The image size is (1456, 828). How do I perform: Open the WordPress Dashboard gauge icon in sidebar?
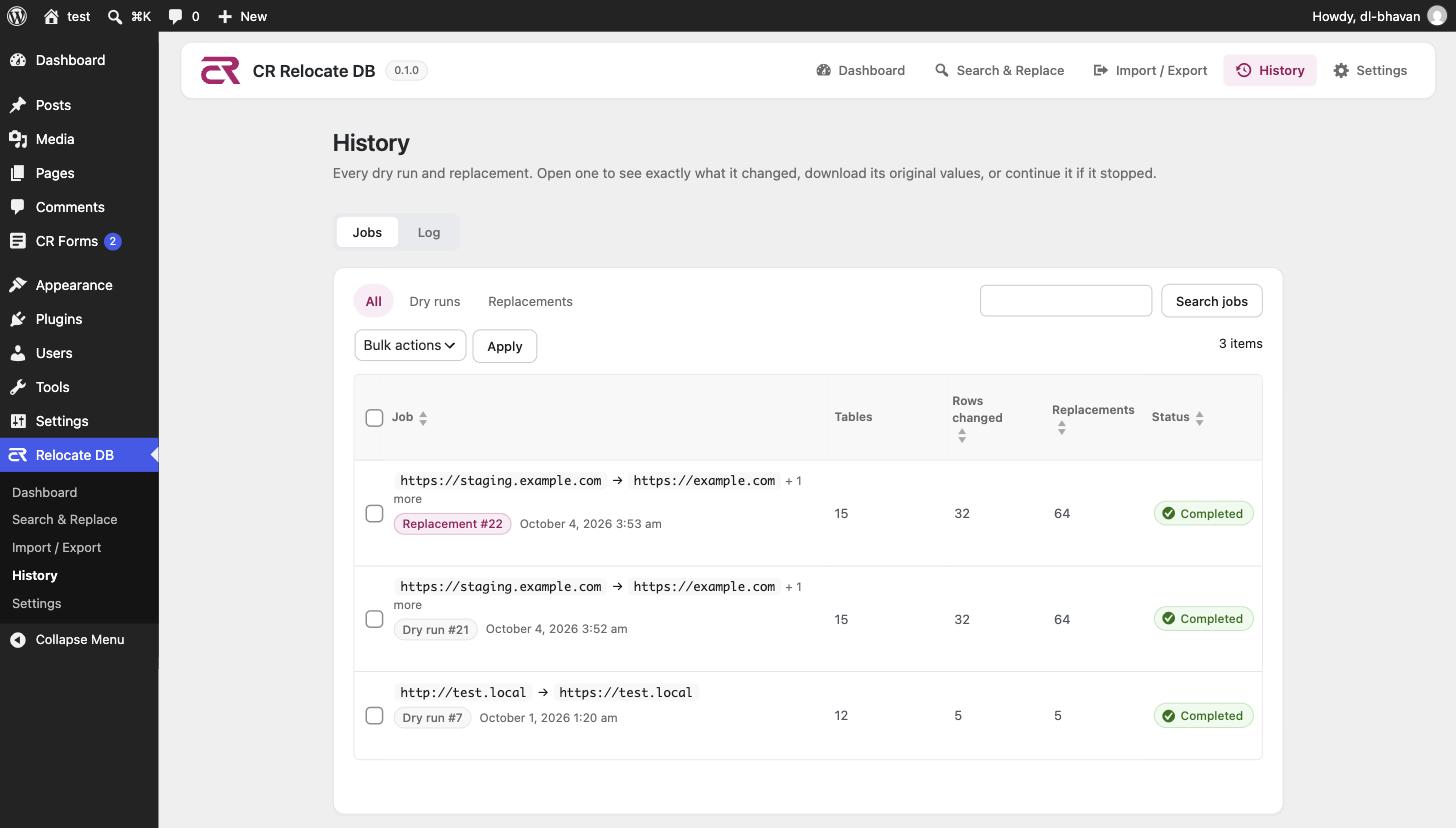point(18,60)
